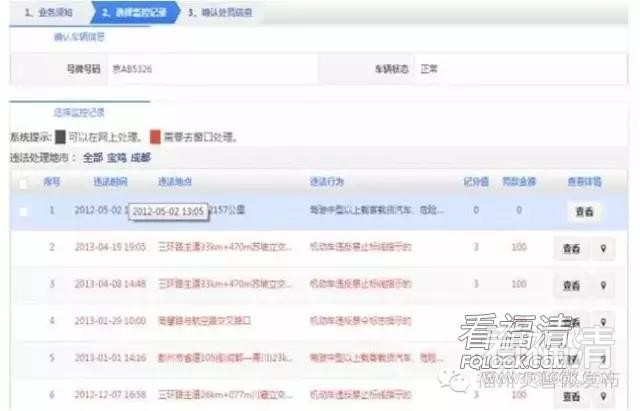Click the 序号 column header
This screenshot has width=640, height=411.
point(52,182)
